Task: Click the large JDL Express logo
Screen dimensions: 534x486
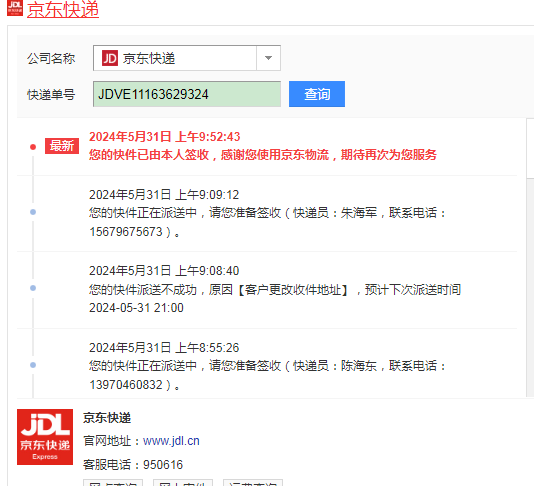Action: 45,437
